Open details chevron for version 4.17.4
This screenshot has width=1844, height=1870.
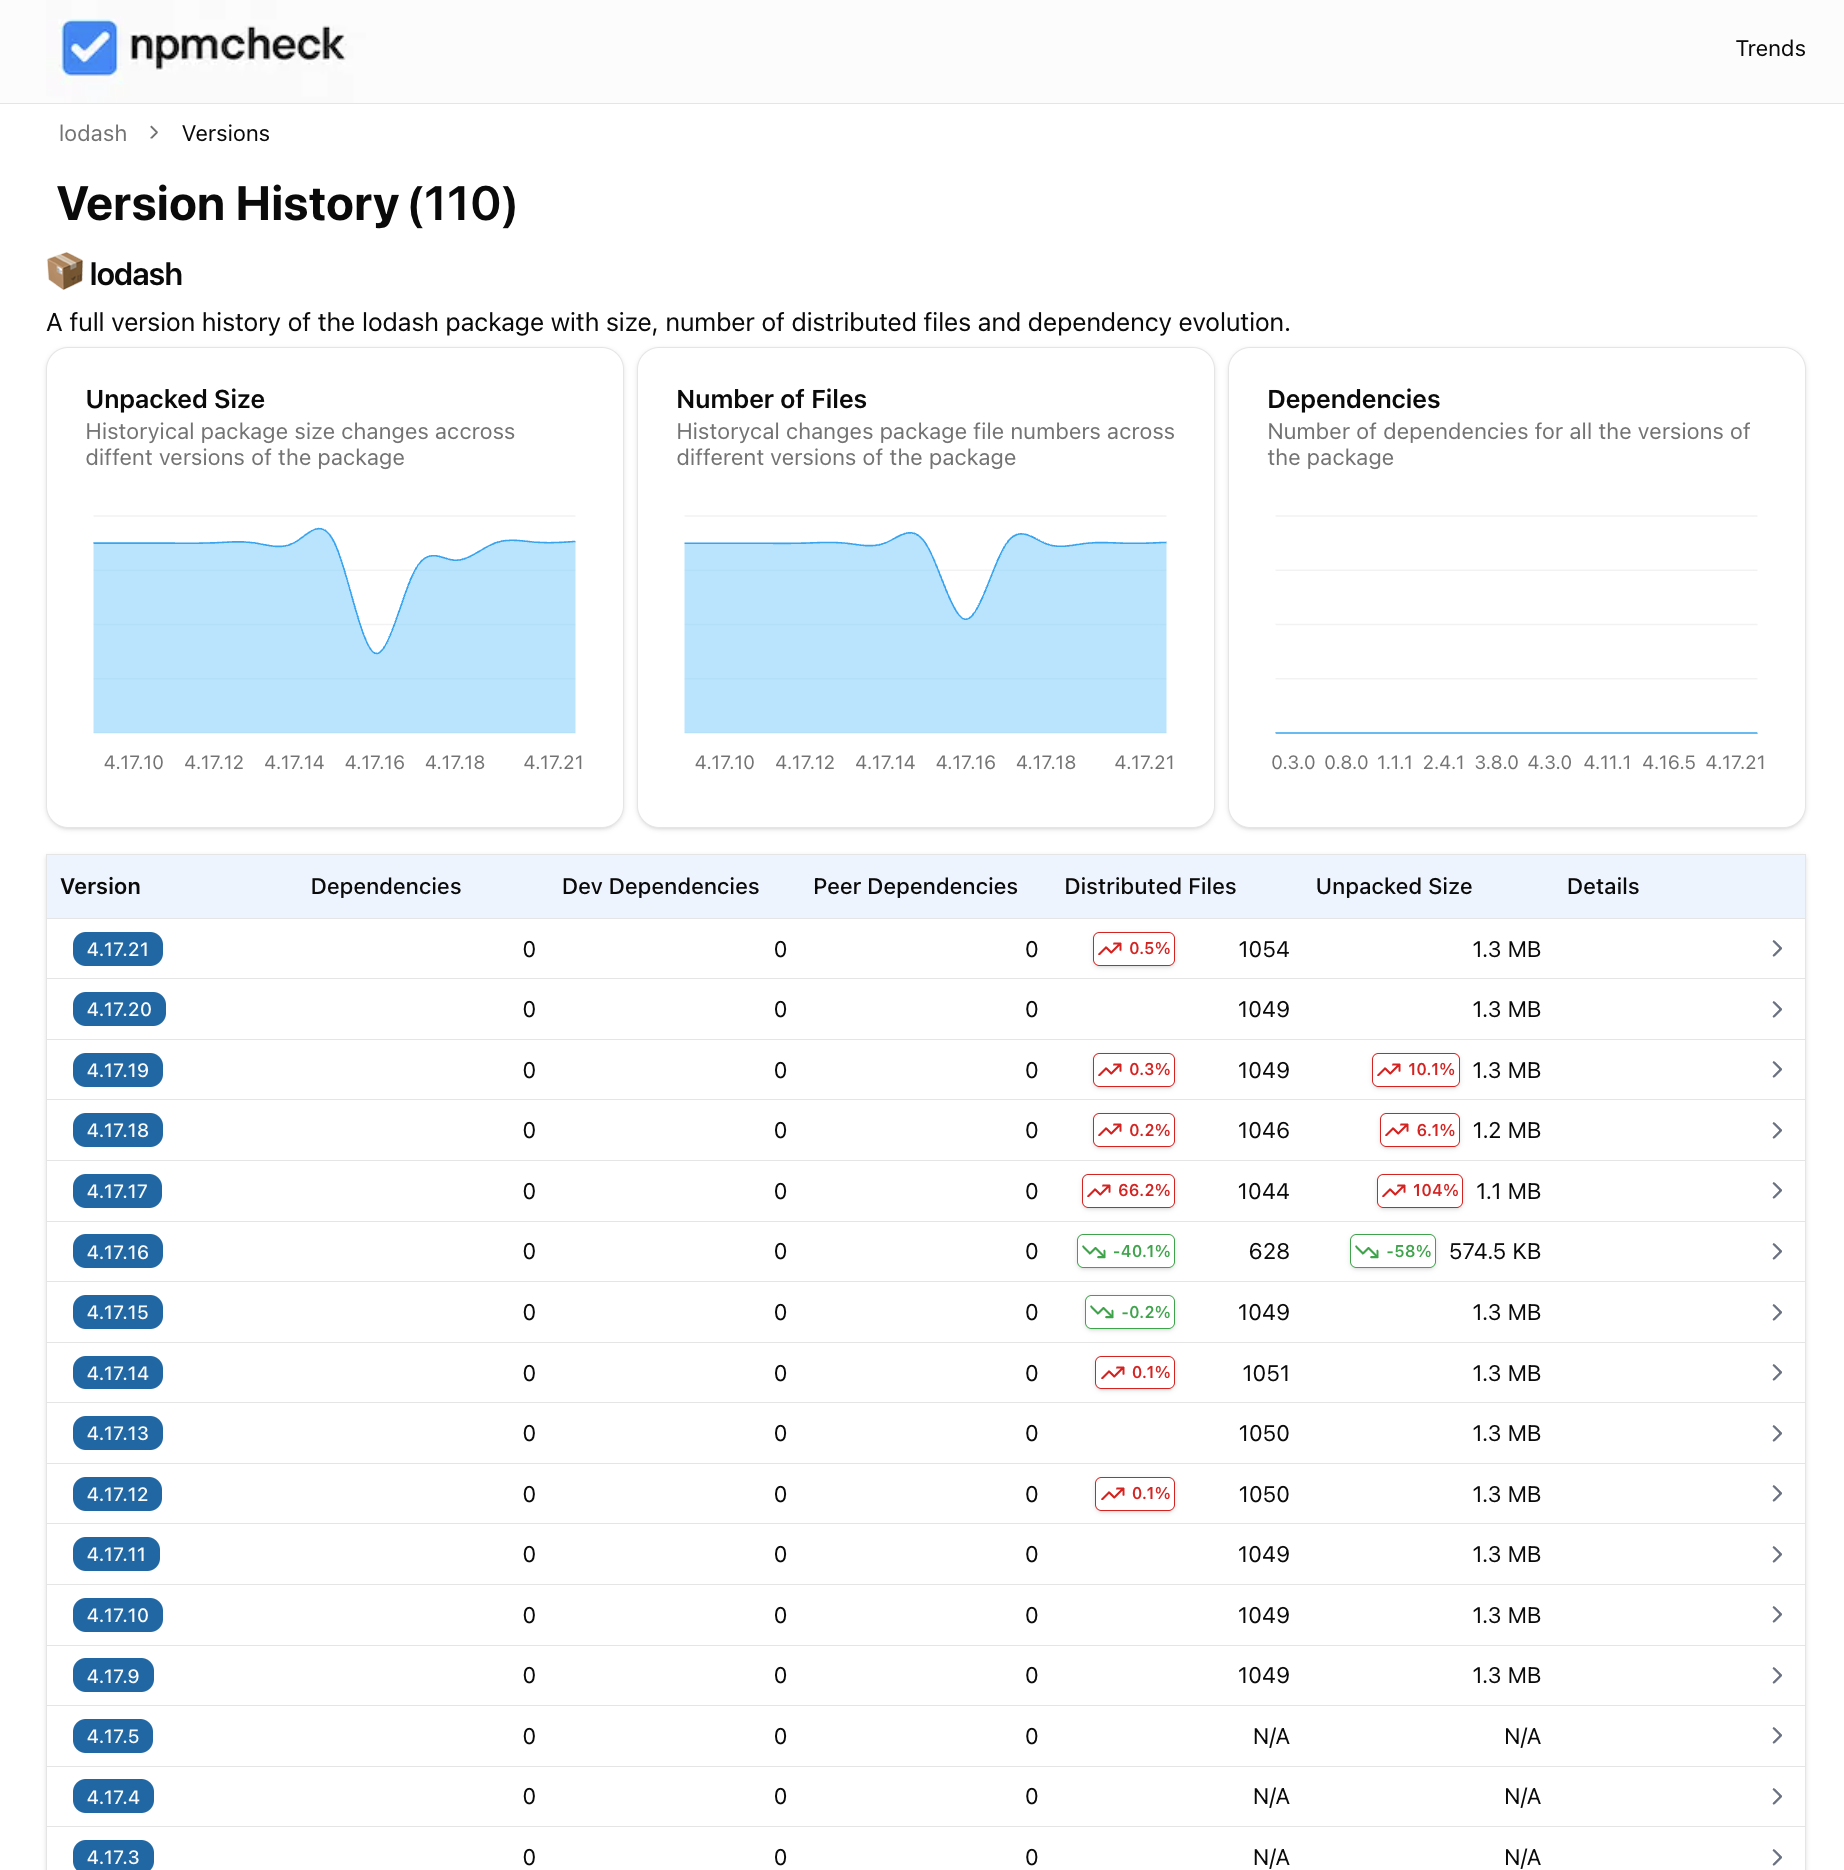pos(1776,1796)
